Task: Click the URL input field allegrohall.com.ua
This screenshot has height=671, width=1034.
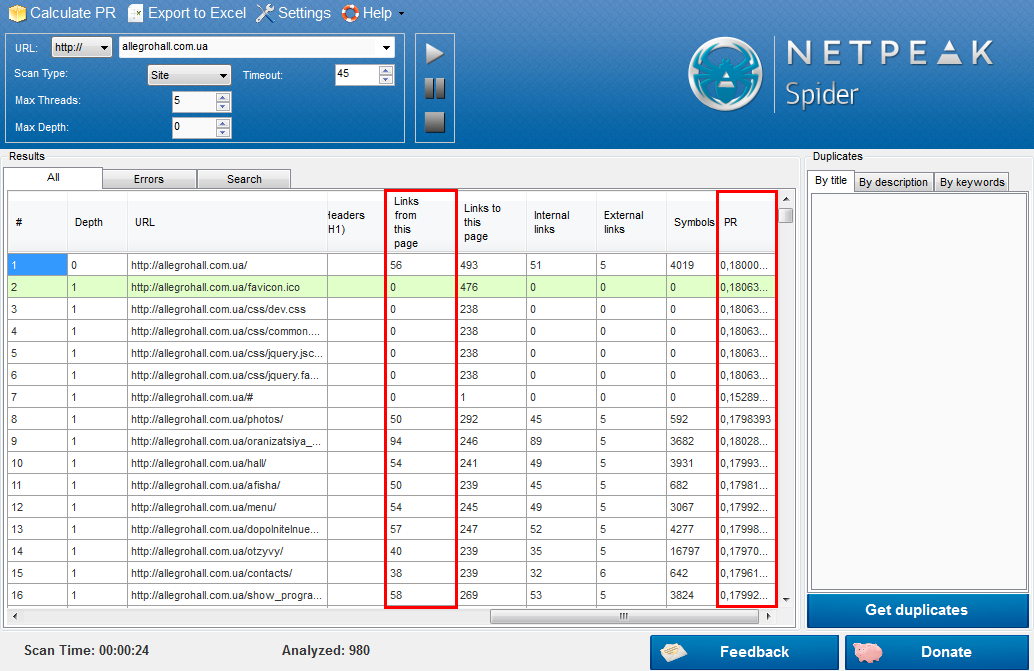Action: (248, 47)
